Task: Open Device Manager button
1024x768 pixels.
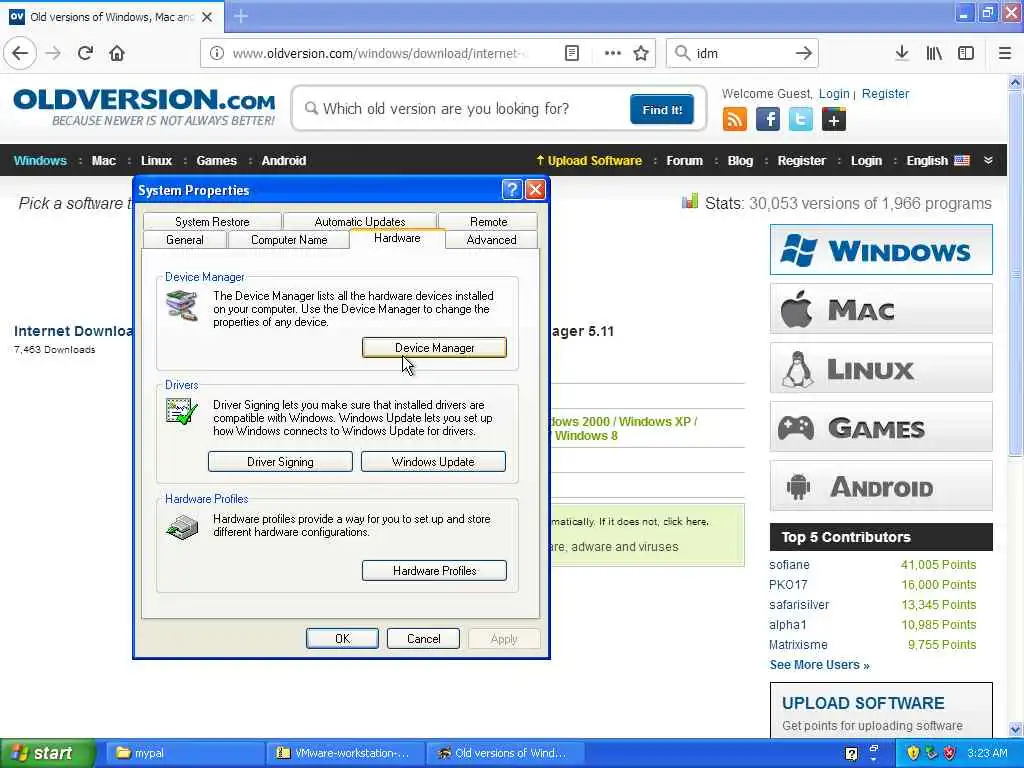Action: (434, 348)
